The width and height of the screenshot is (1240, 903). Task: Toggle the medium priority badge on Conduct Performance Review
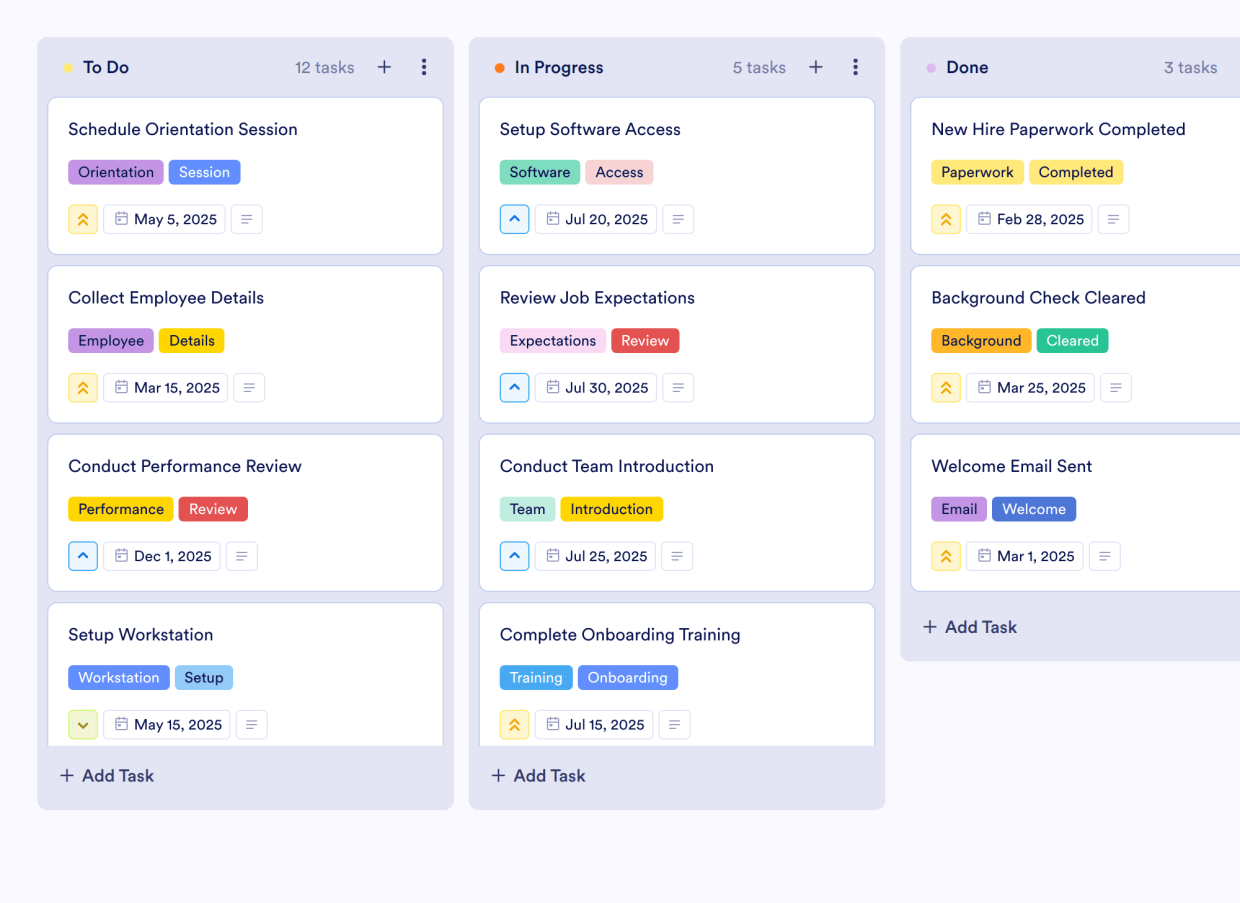83,556
